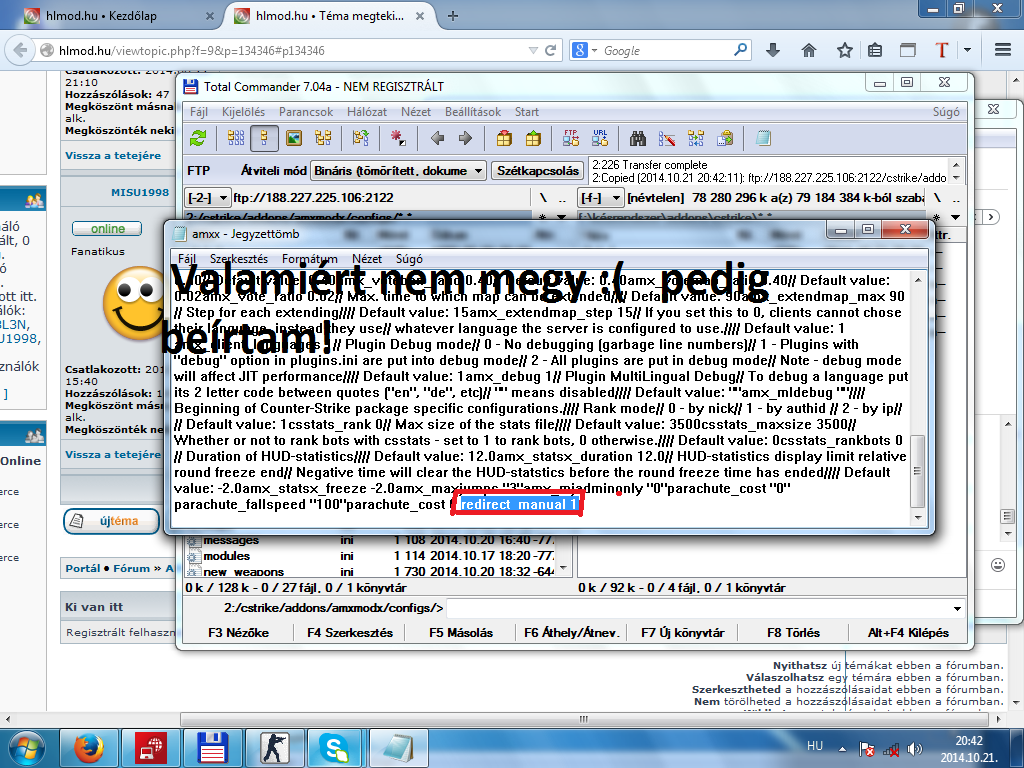Open Hálózat menu in Total Commander

366,112
